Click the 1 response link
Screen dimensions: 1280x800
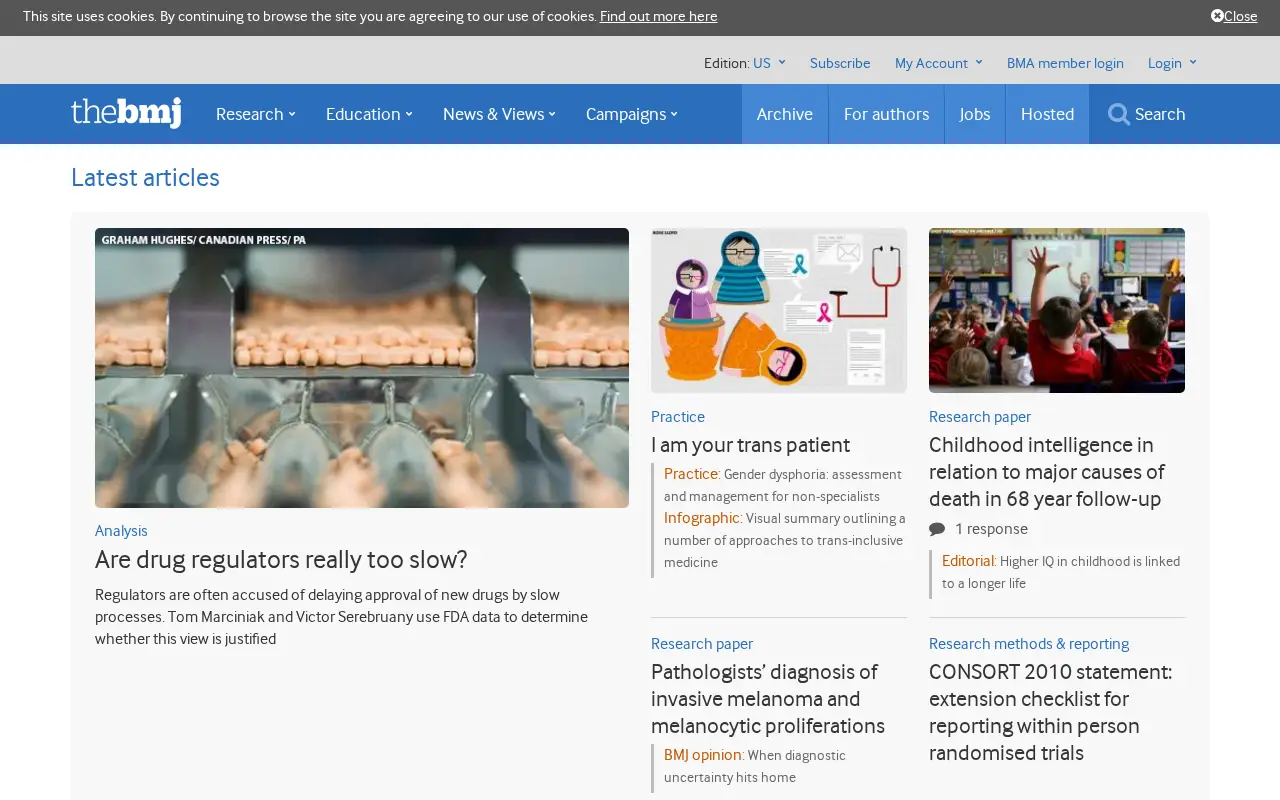click(991, 529)
